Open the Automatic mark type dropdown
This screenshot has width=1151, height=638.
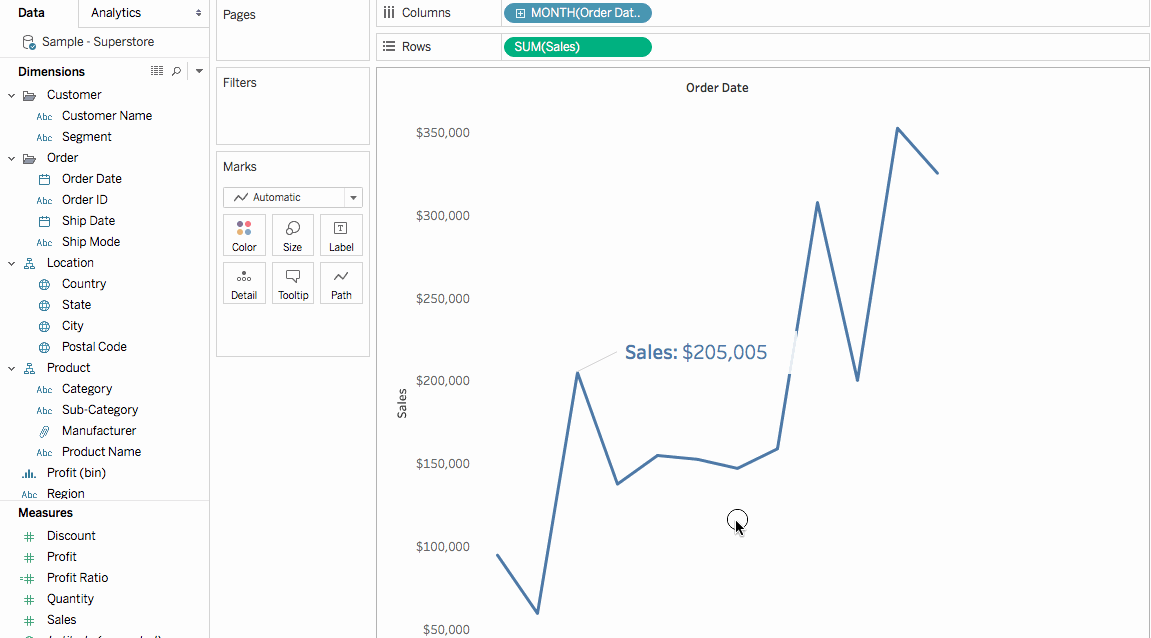[293, 197]
